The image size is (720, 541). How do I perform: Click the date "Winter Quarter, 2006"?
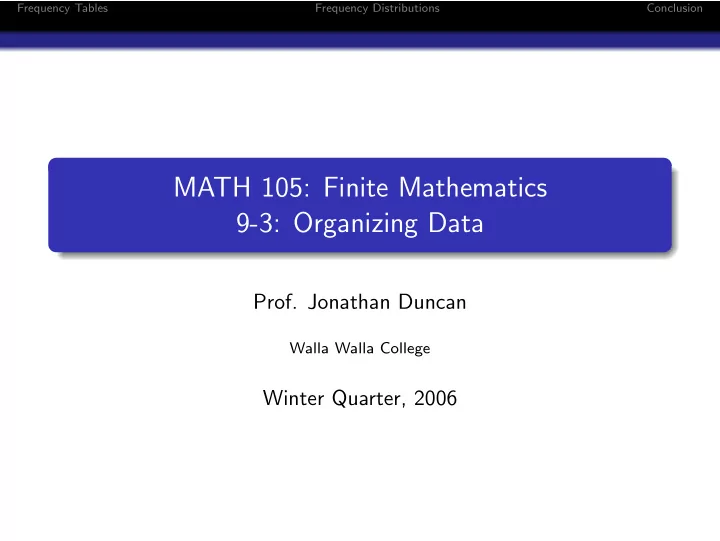tap(360, 398)
